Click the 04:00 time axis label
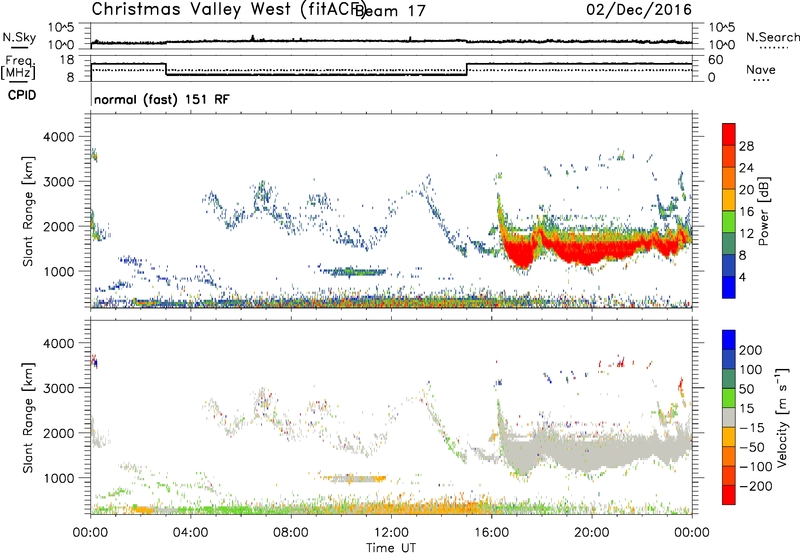The image size is (800, 554). [191, 533]
